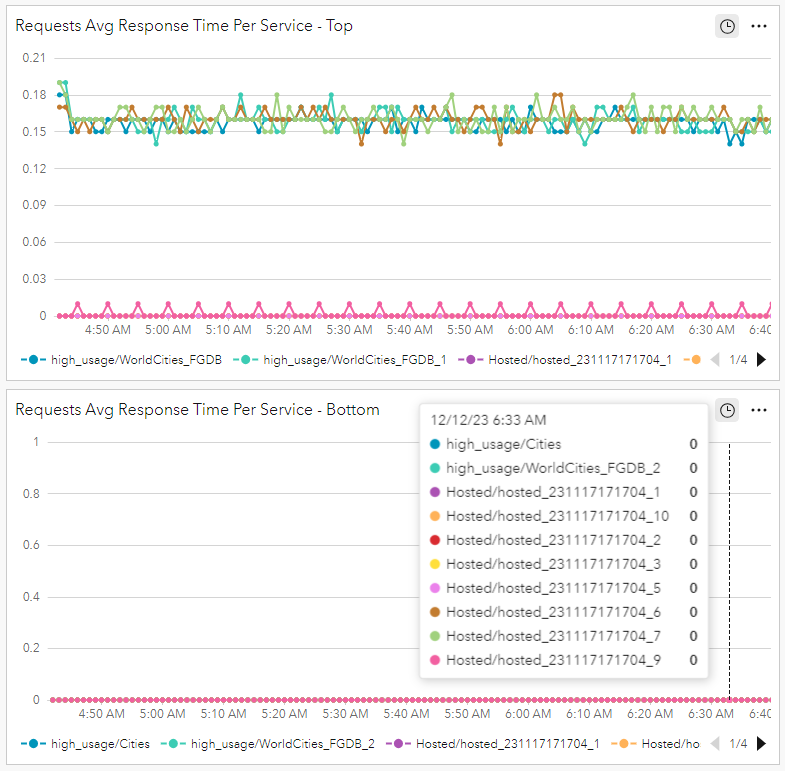
Task: Click the 'Requests Avg Response Time Per Service - Top' title
Action: coord(184,26)
